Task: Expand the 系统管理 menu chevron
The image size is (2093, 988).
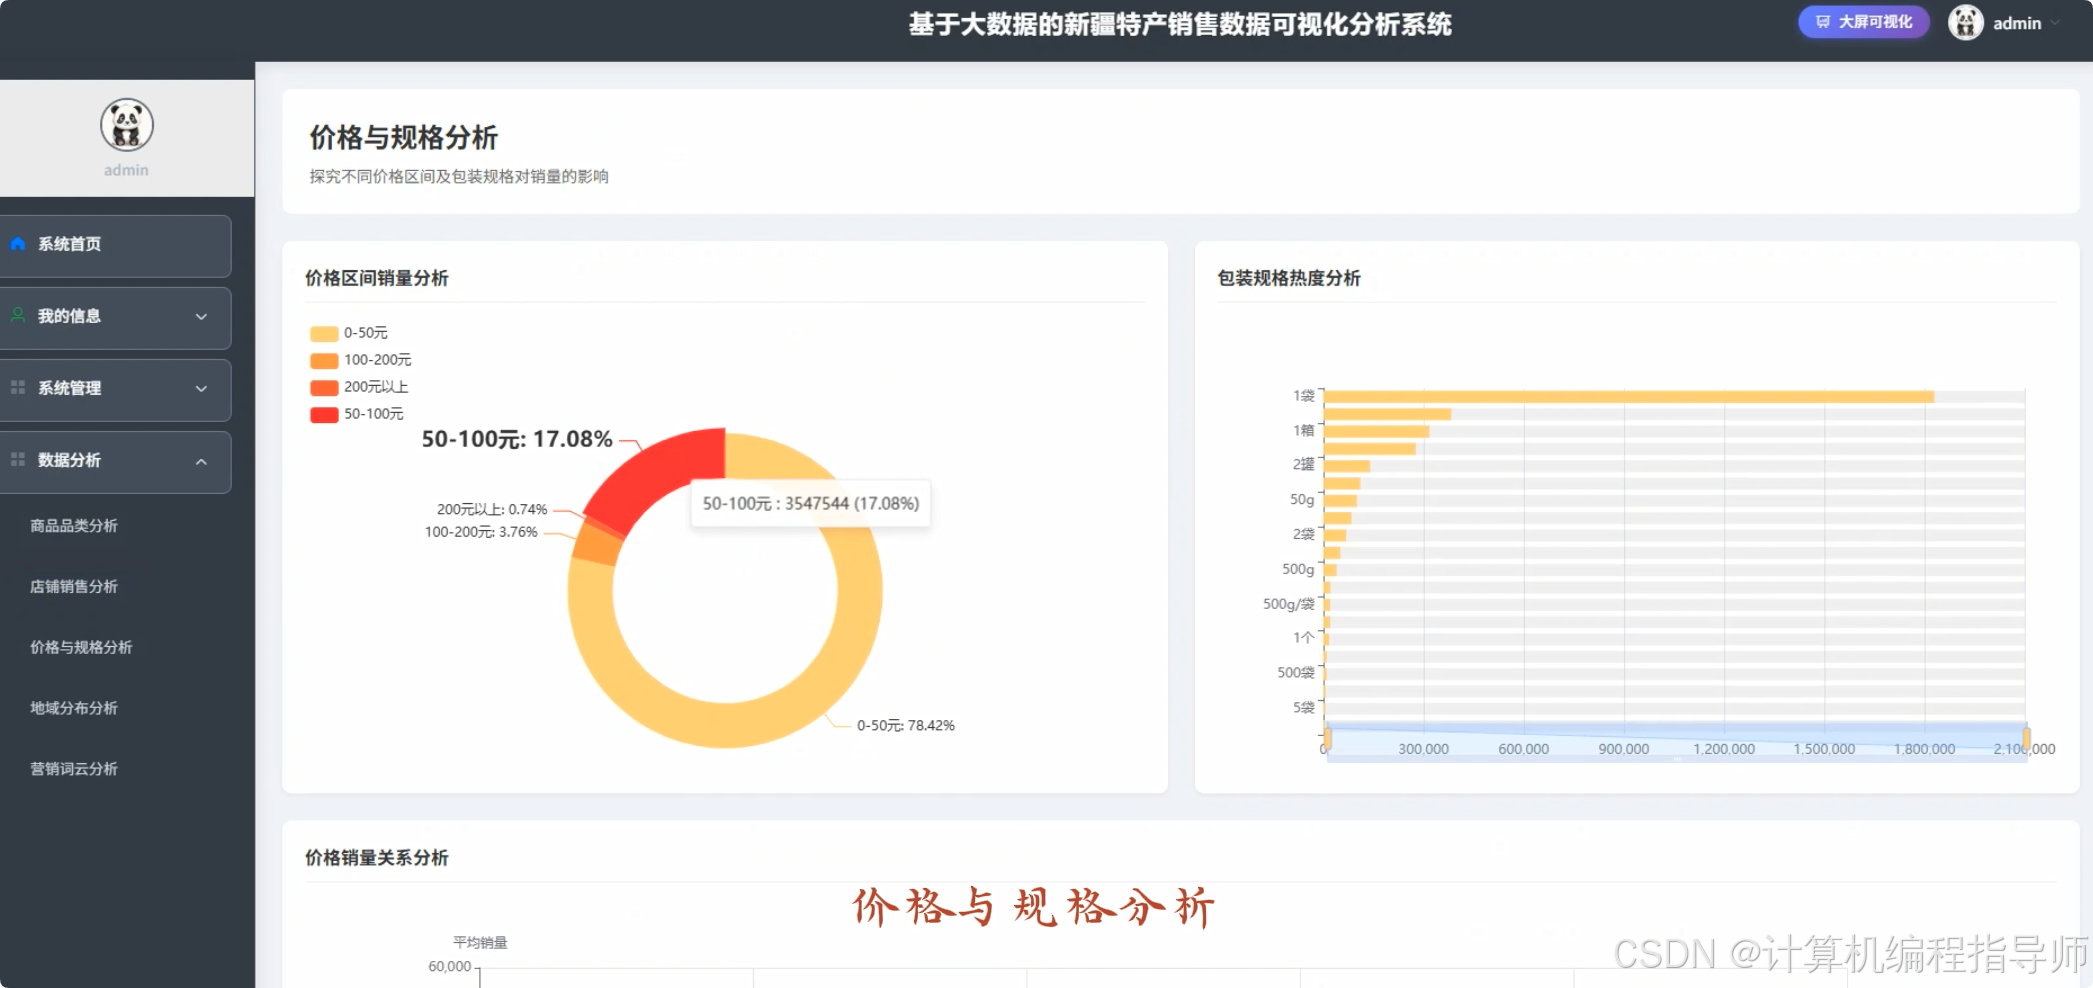Action: (201, 389)
